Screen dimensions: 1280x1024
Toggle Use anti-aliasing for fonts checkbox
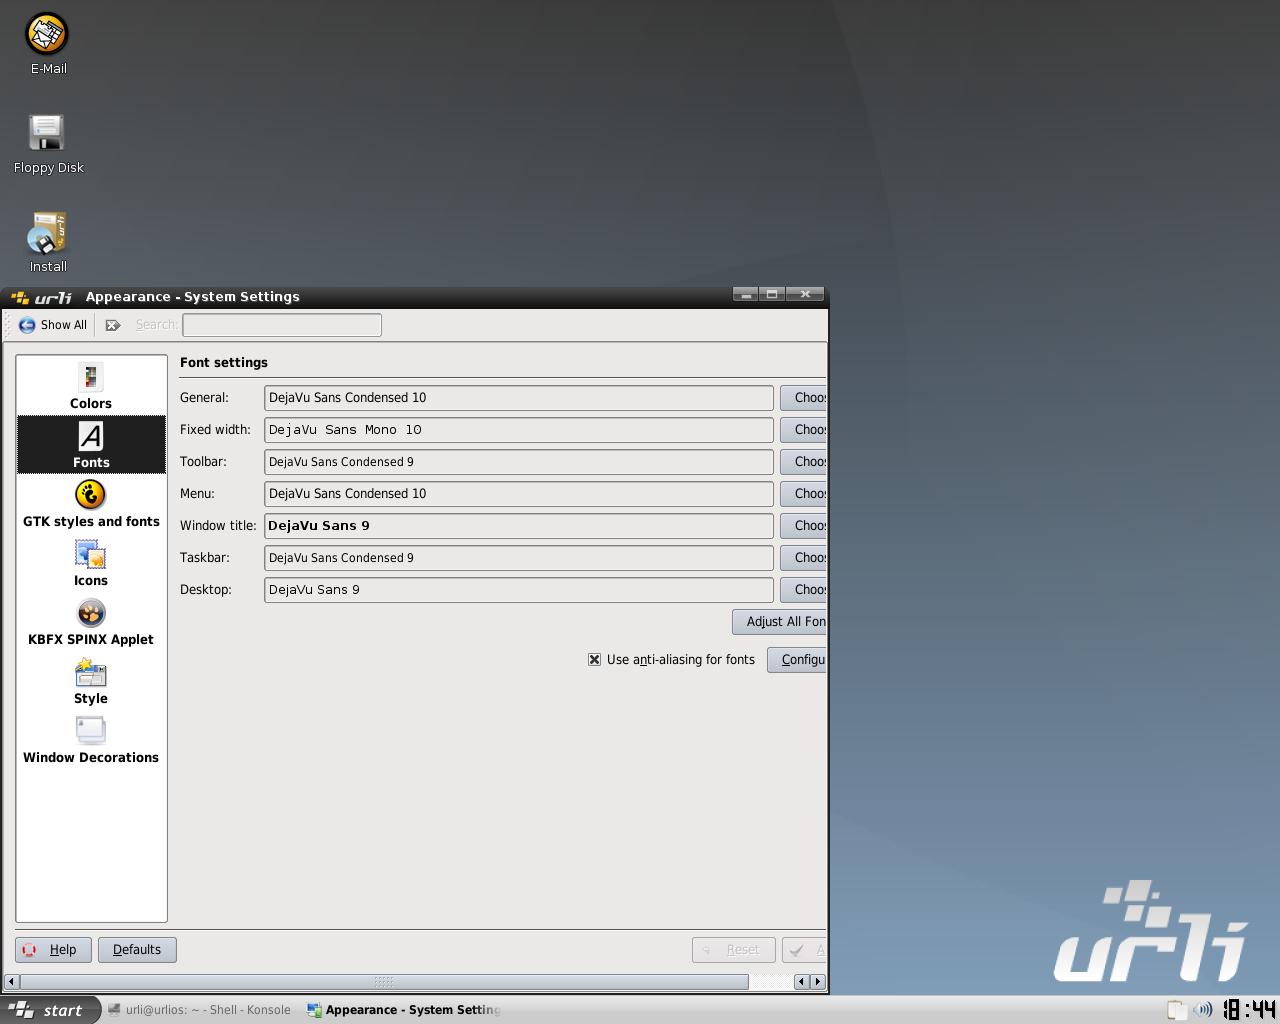point(594,660)
